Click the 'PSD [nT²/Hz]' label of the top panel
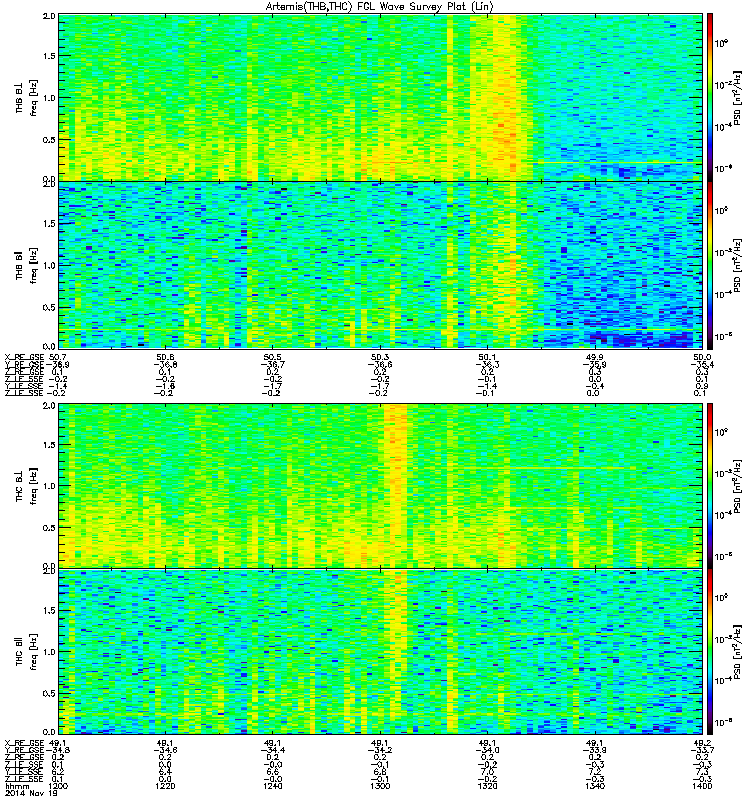 pos(736,97)
